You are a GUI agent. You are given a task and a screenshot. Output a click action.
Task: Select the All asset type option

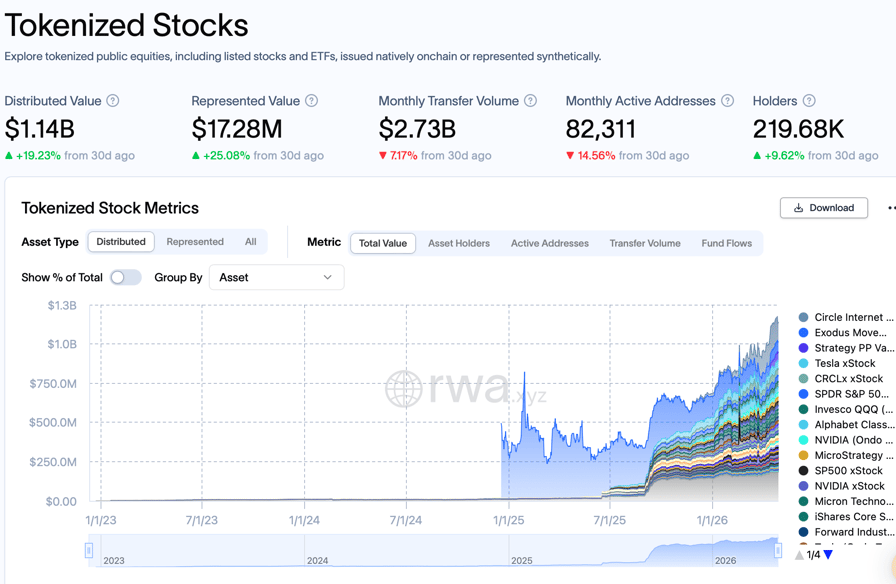[x=250, y=242]
